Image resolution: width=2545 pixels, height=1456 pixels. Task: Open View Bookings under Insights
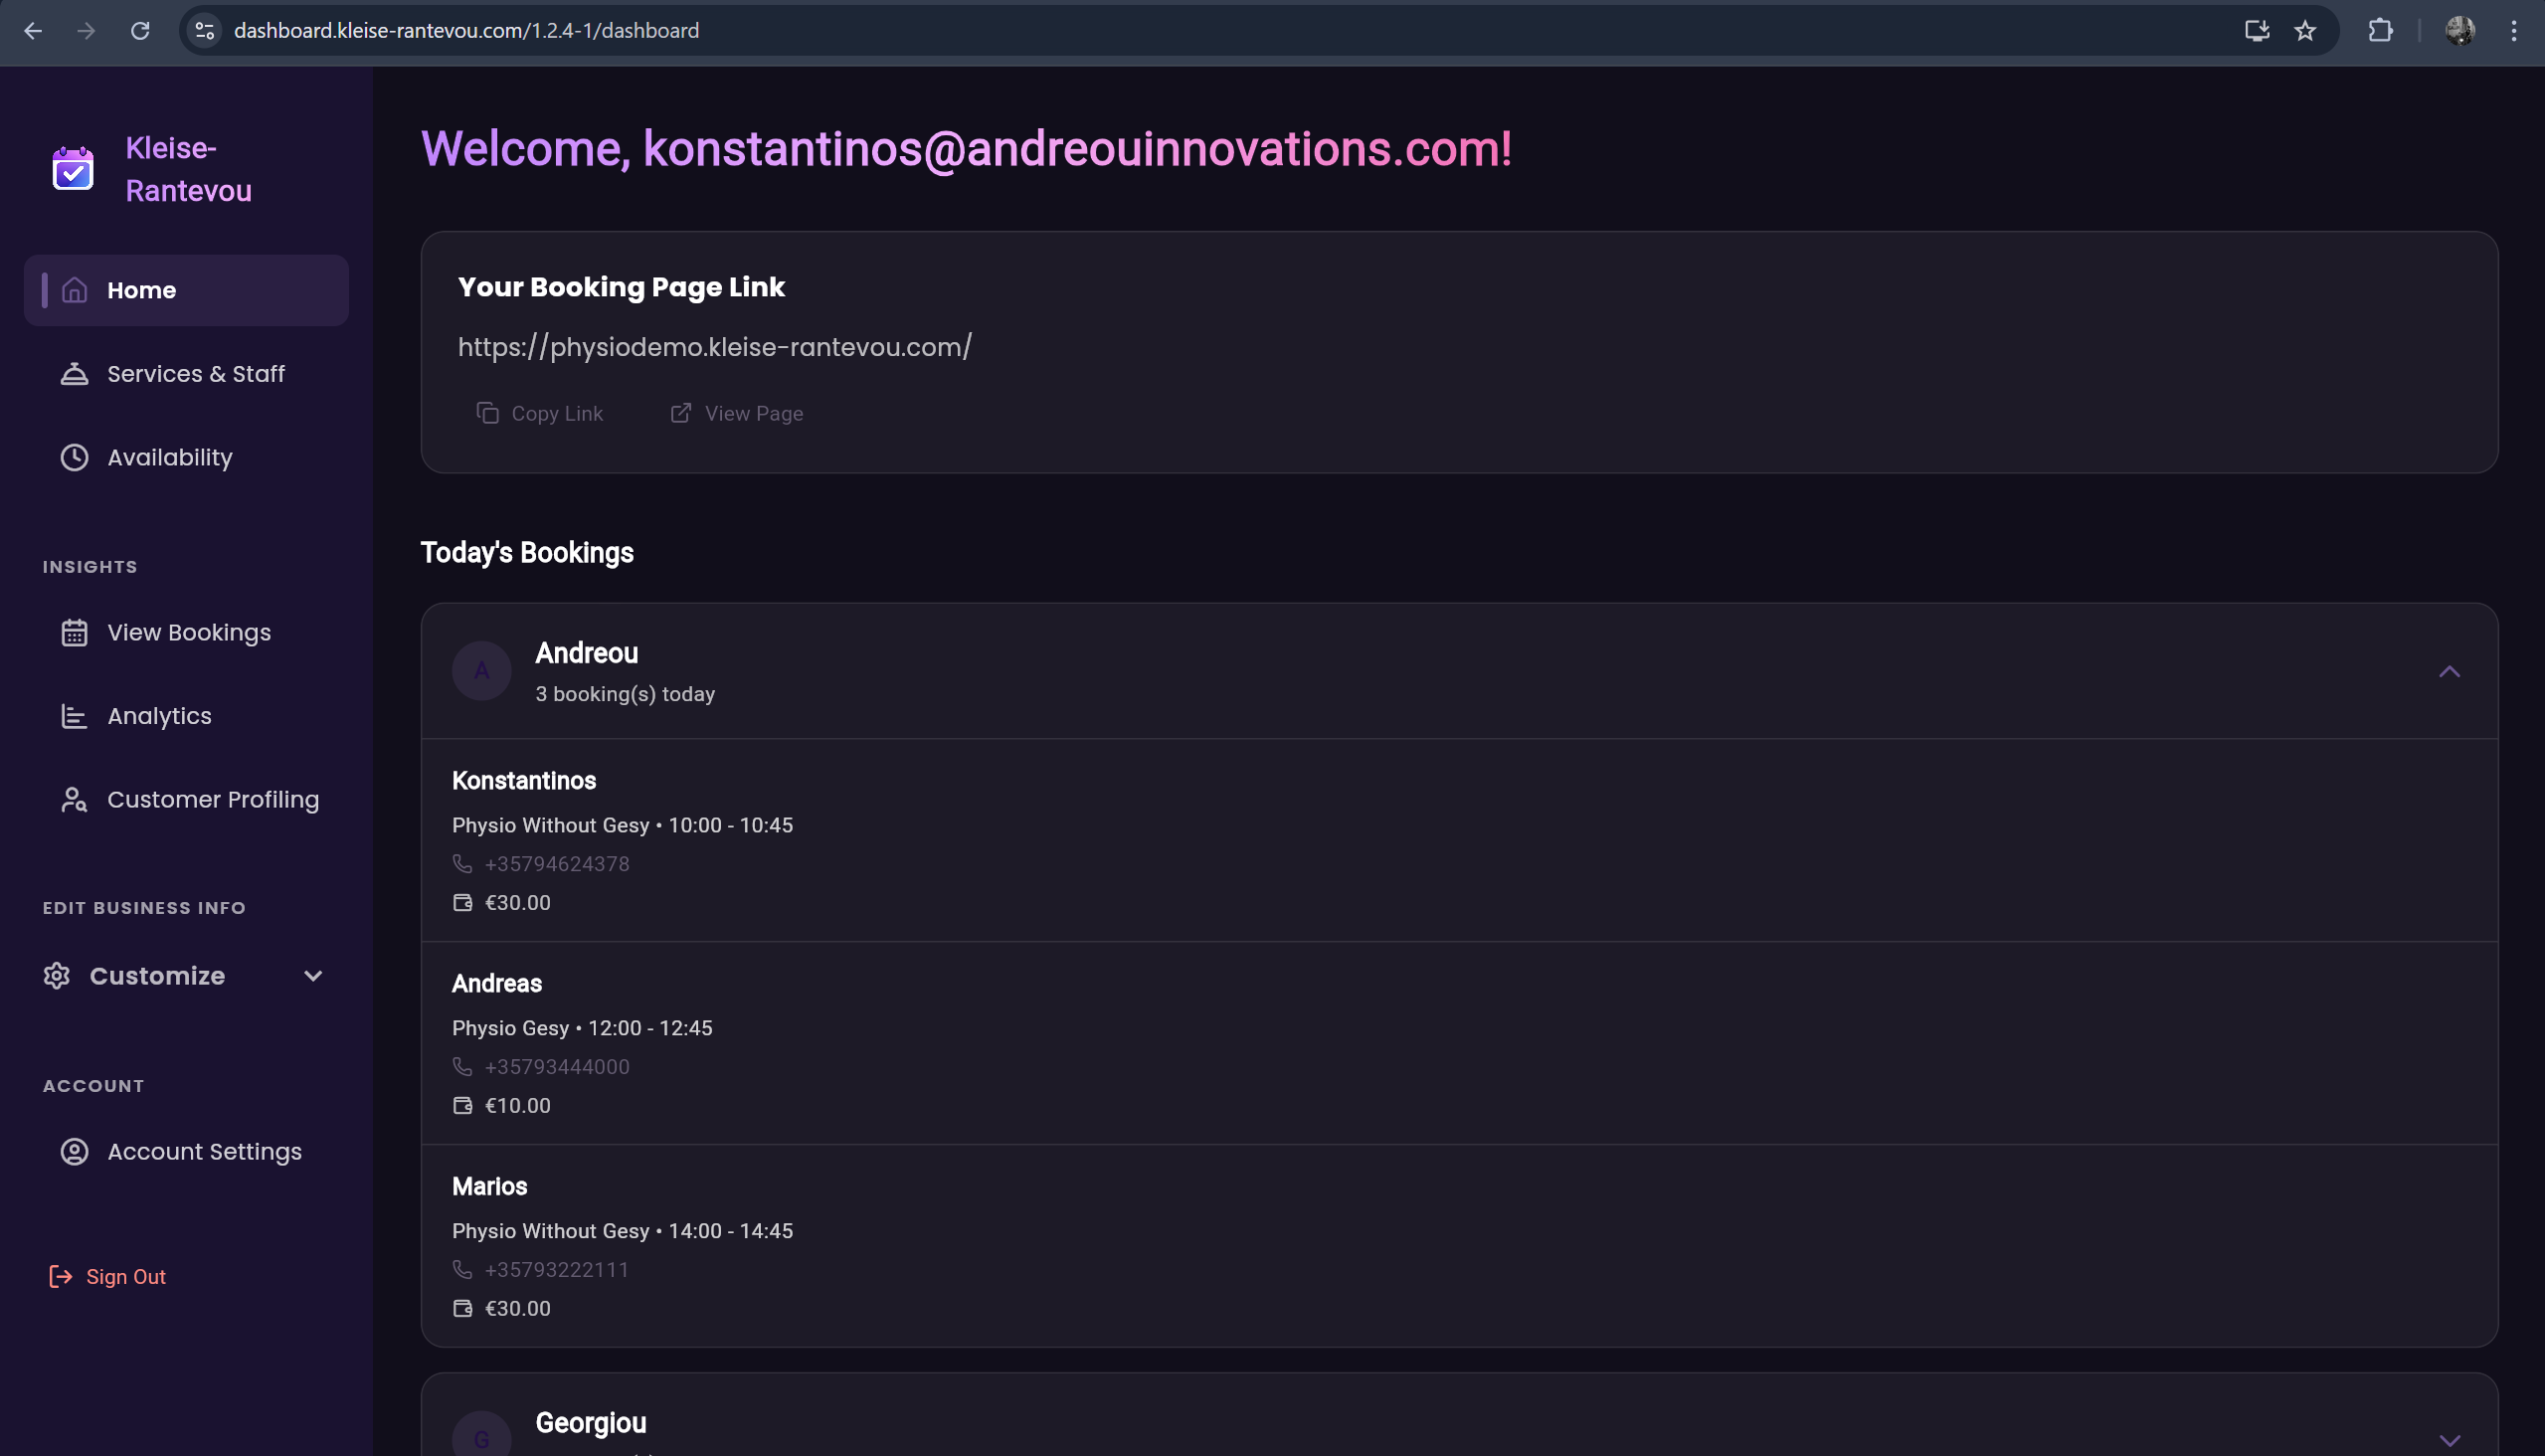tap(186, 633)
